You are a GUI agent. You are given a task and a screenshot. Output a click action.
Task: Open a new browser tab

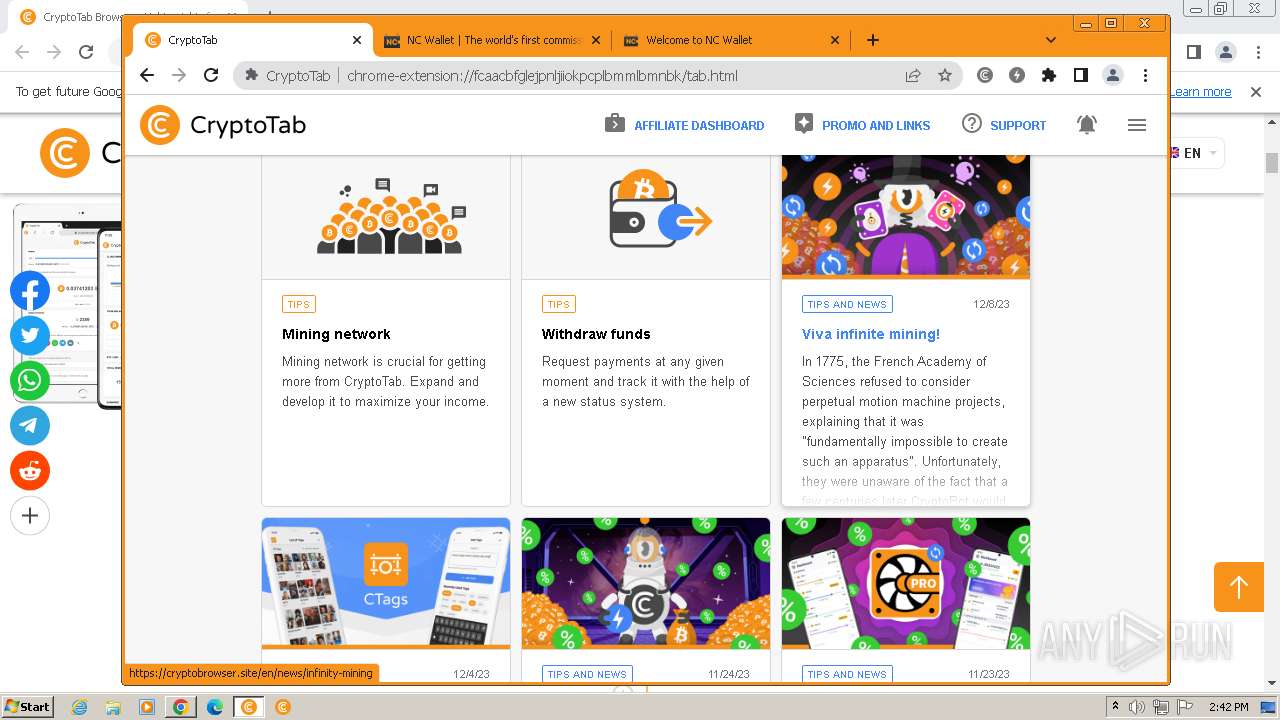point(872,40)
